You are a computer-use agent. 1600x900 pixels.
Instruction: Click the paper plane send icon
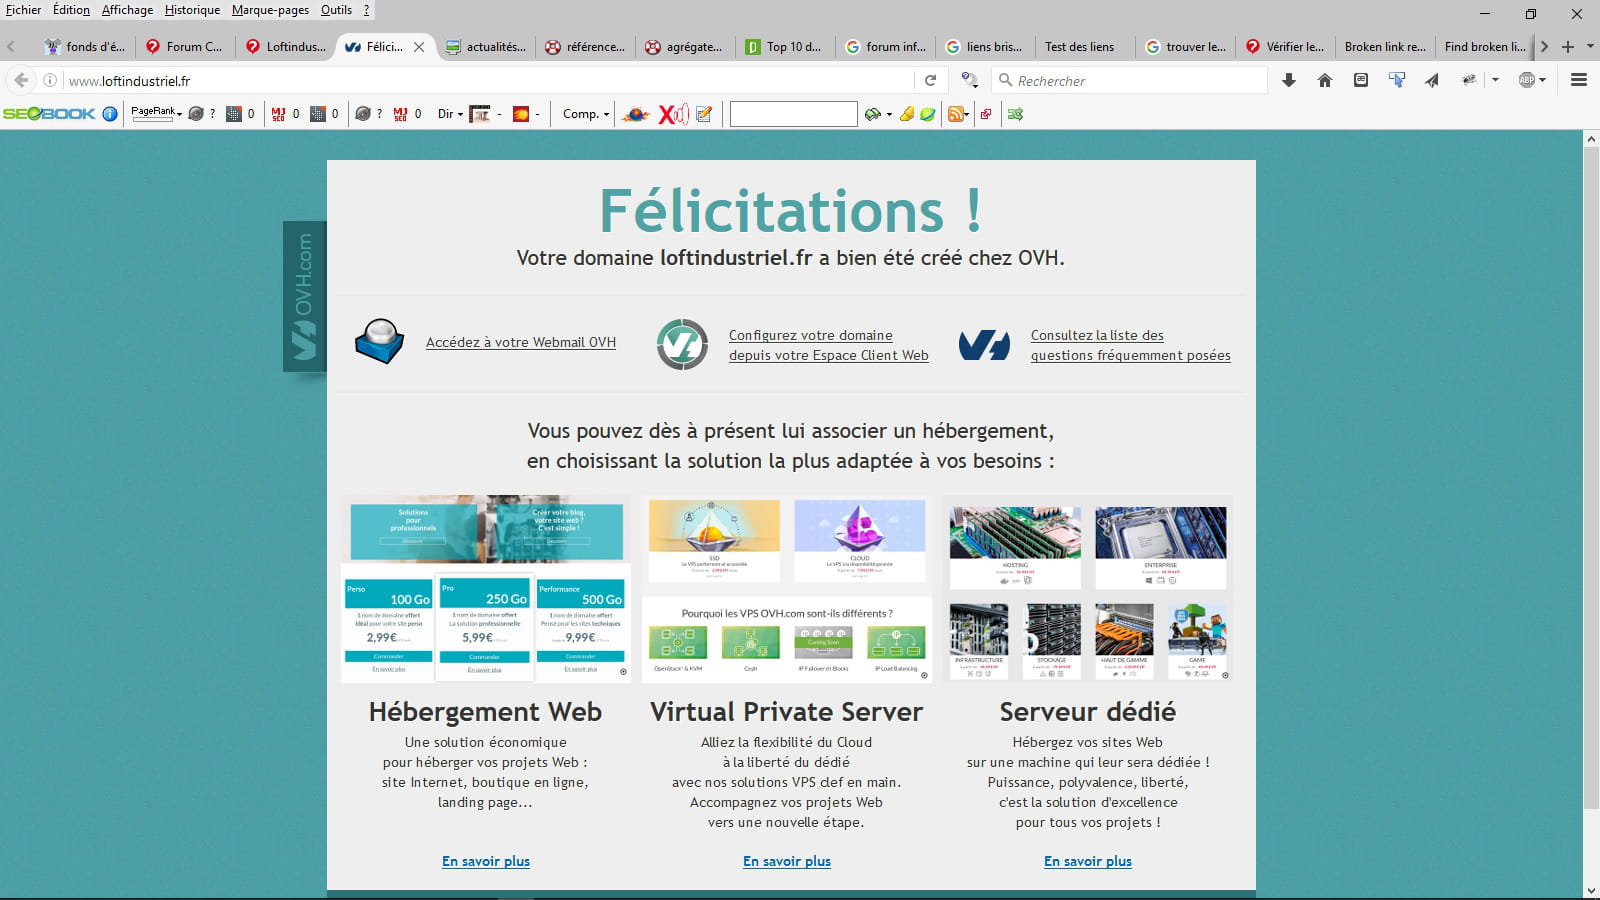tap(1432, 80)
